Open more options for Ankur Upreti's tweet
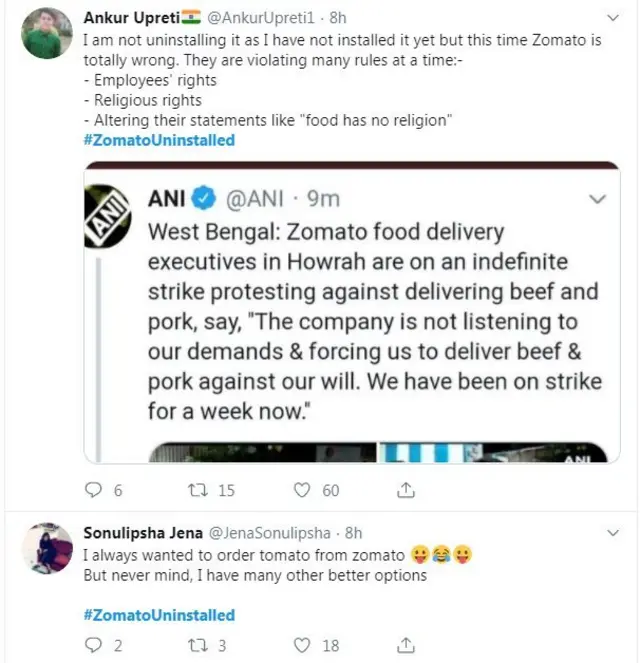The width and height of the screenshot is (640, 663). click(613, 18)
